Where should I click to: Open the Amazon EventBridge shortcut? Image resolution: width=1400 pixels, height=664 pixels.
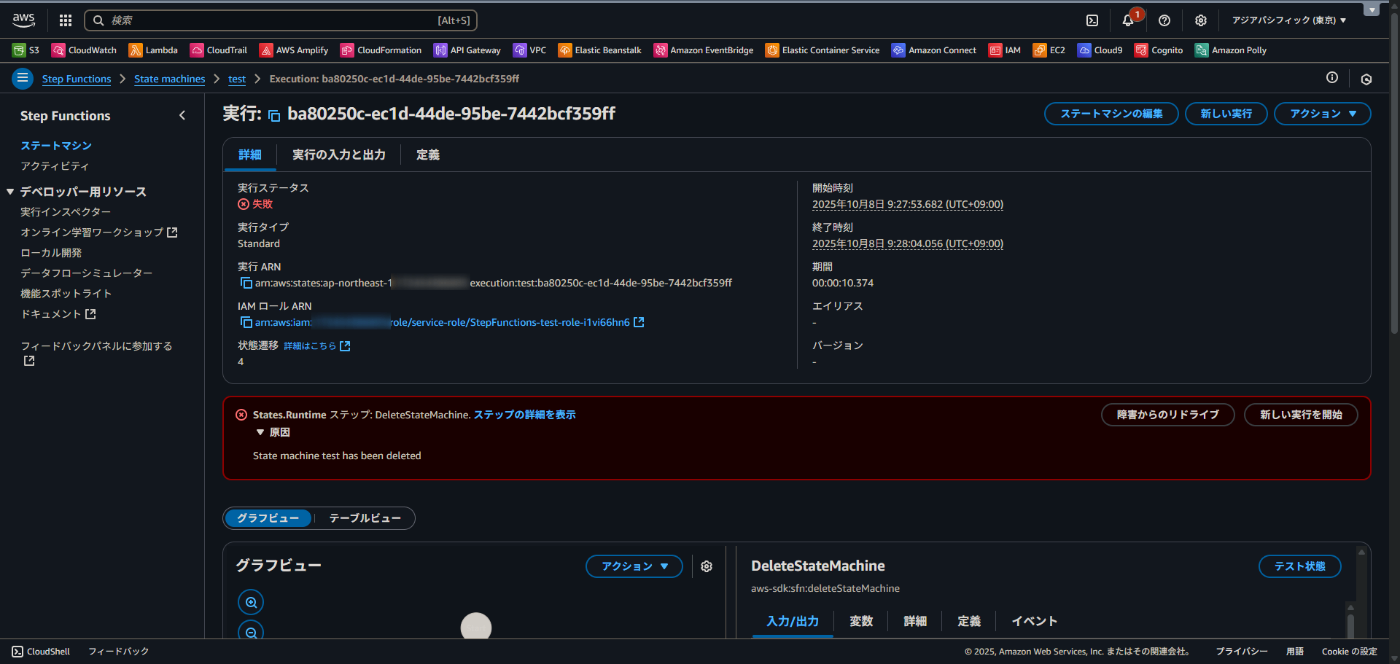(704, 50)
